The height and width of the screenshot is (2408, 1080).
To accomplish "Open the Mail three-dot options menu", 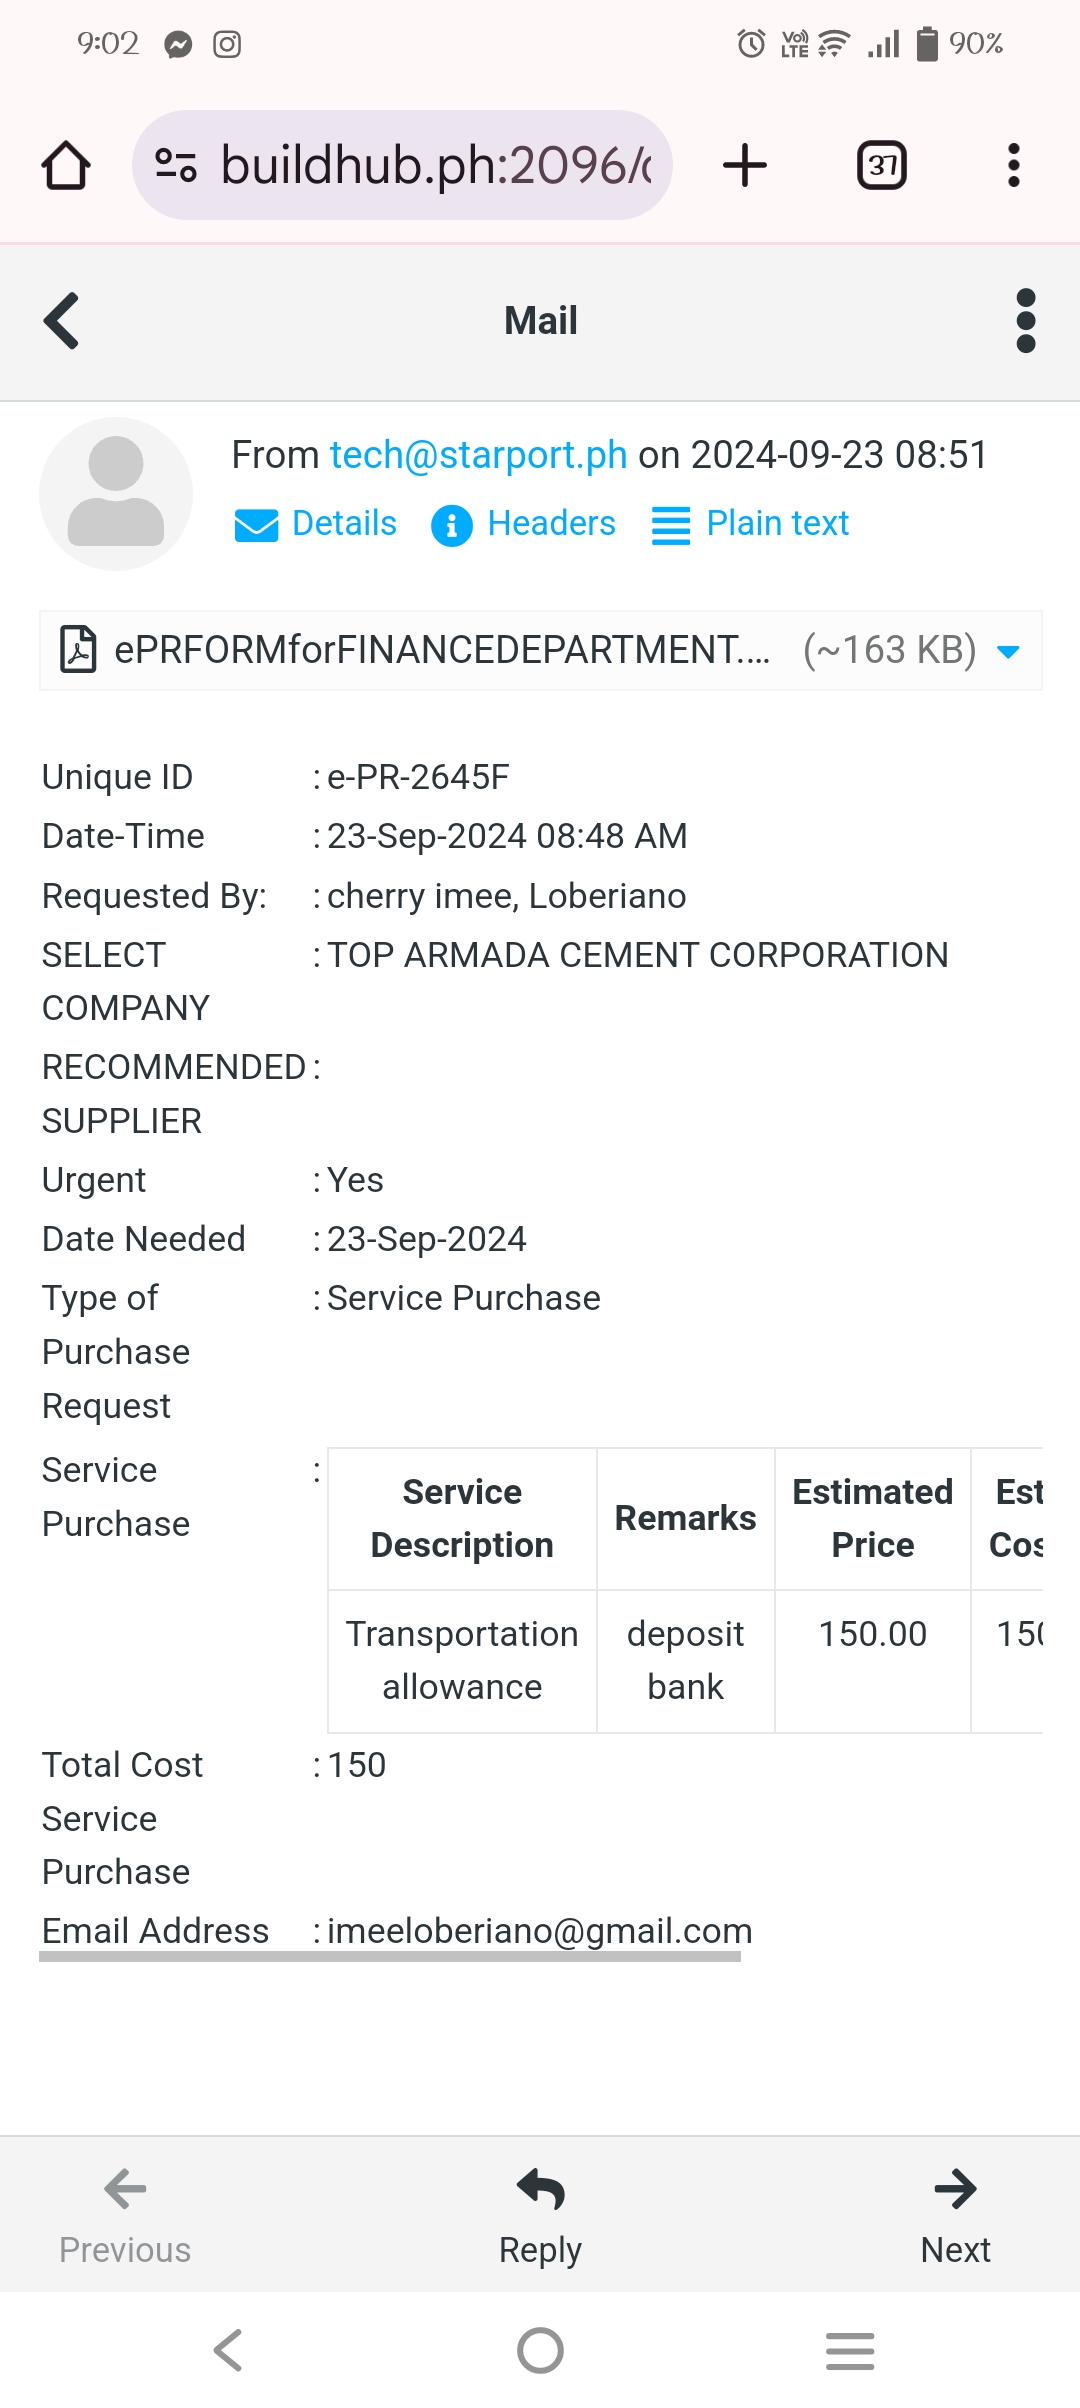I will (1025, 321).
